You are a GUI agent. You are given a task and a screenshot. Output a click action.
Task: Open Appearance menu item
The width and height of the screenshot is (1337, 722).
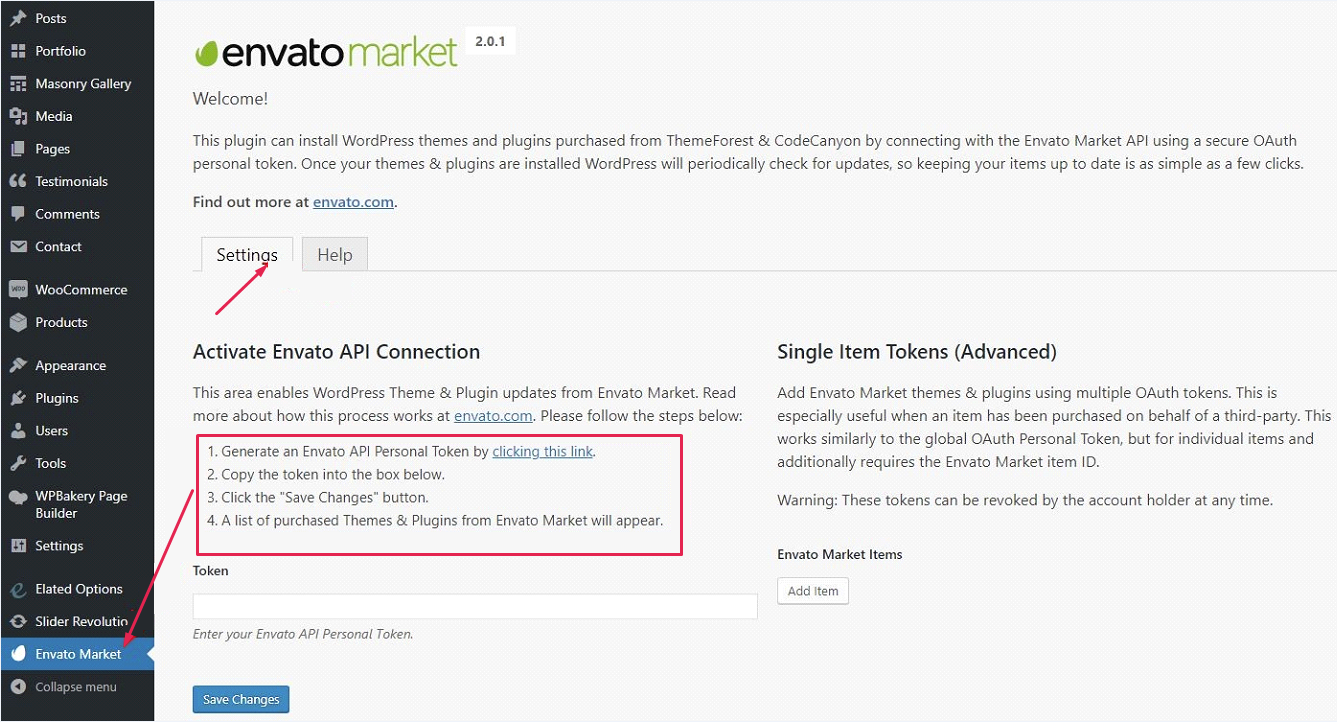(x=70, y=366)
